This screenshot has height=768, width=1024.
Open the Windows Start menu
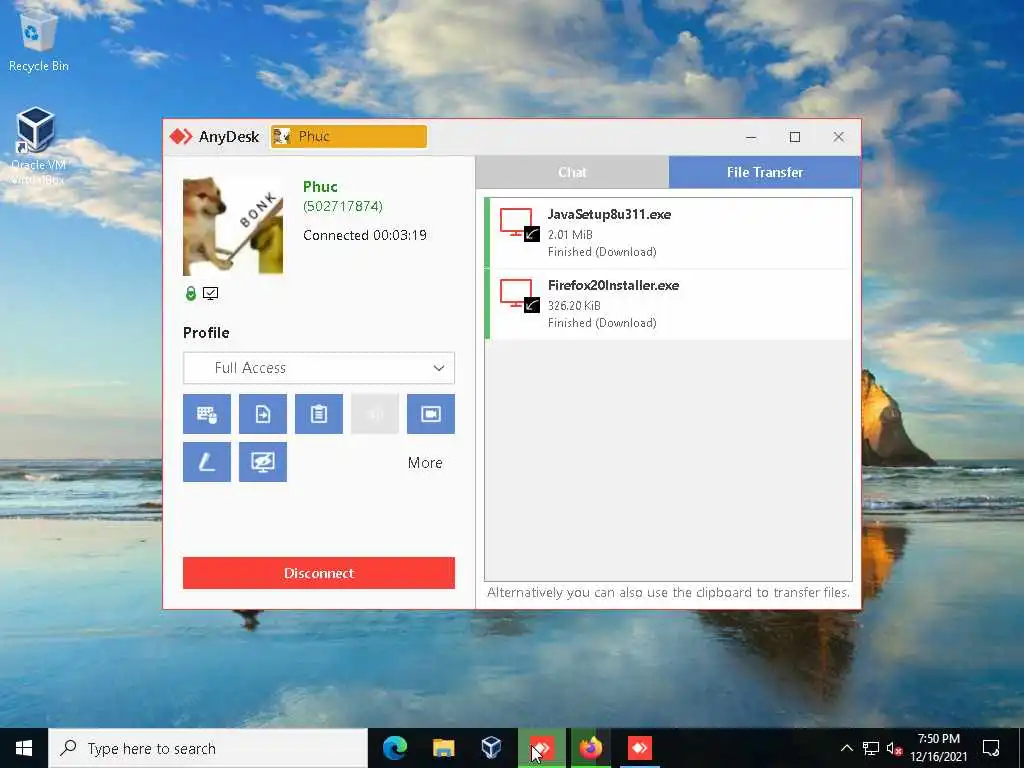[x=24, y=748]
